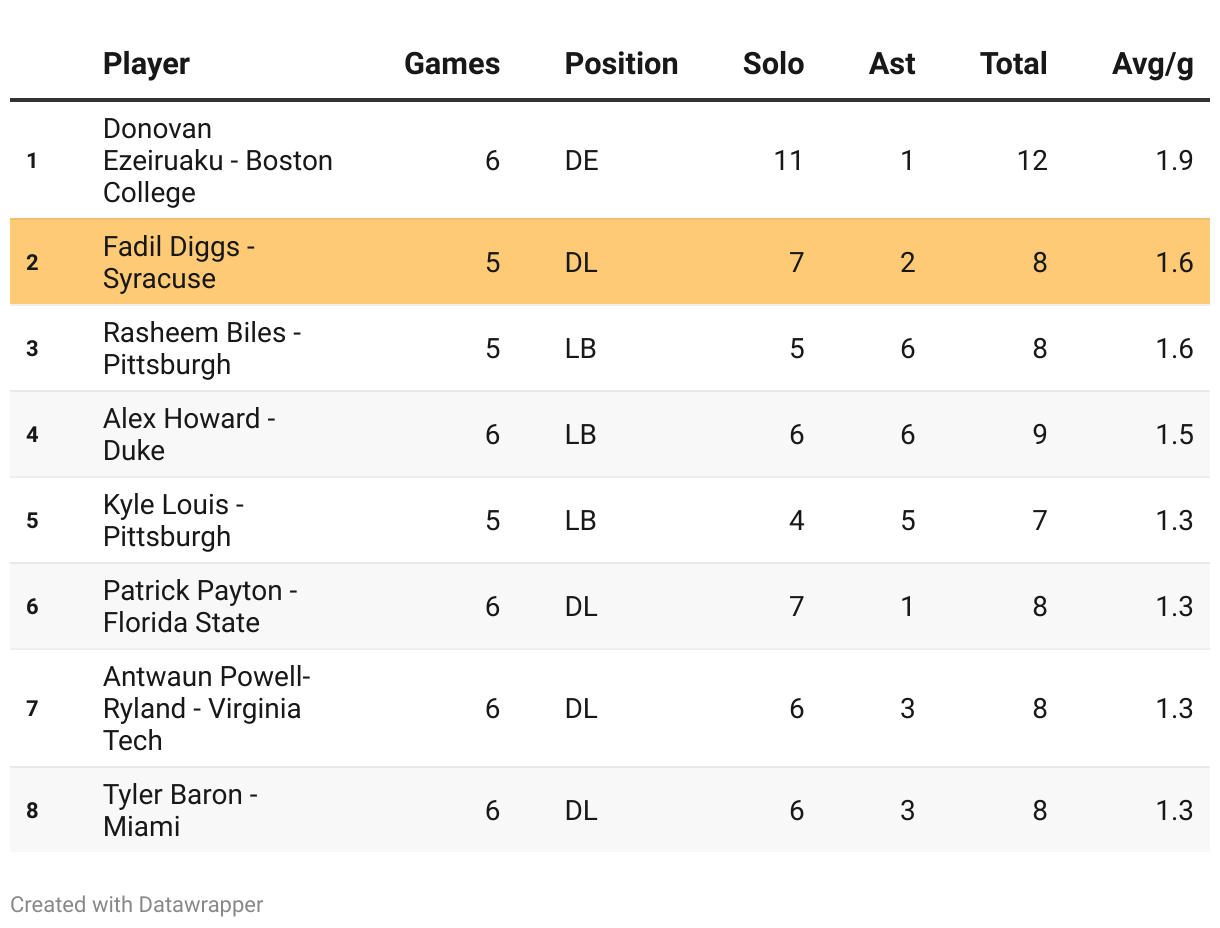Click Tyler Baron - Miami player name
Image resolution: width=1220 pixels, height=928 pixels.
(180, 810)
